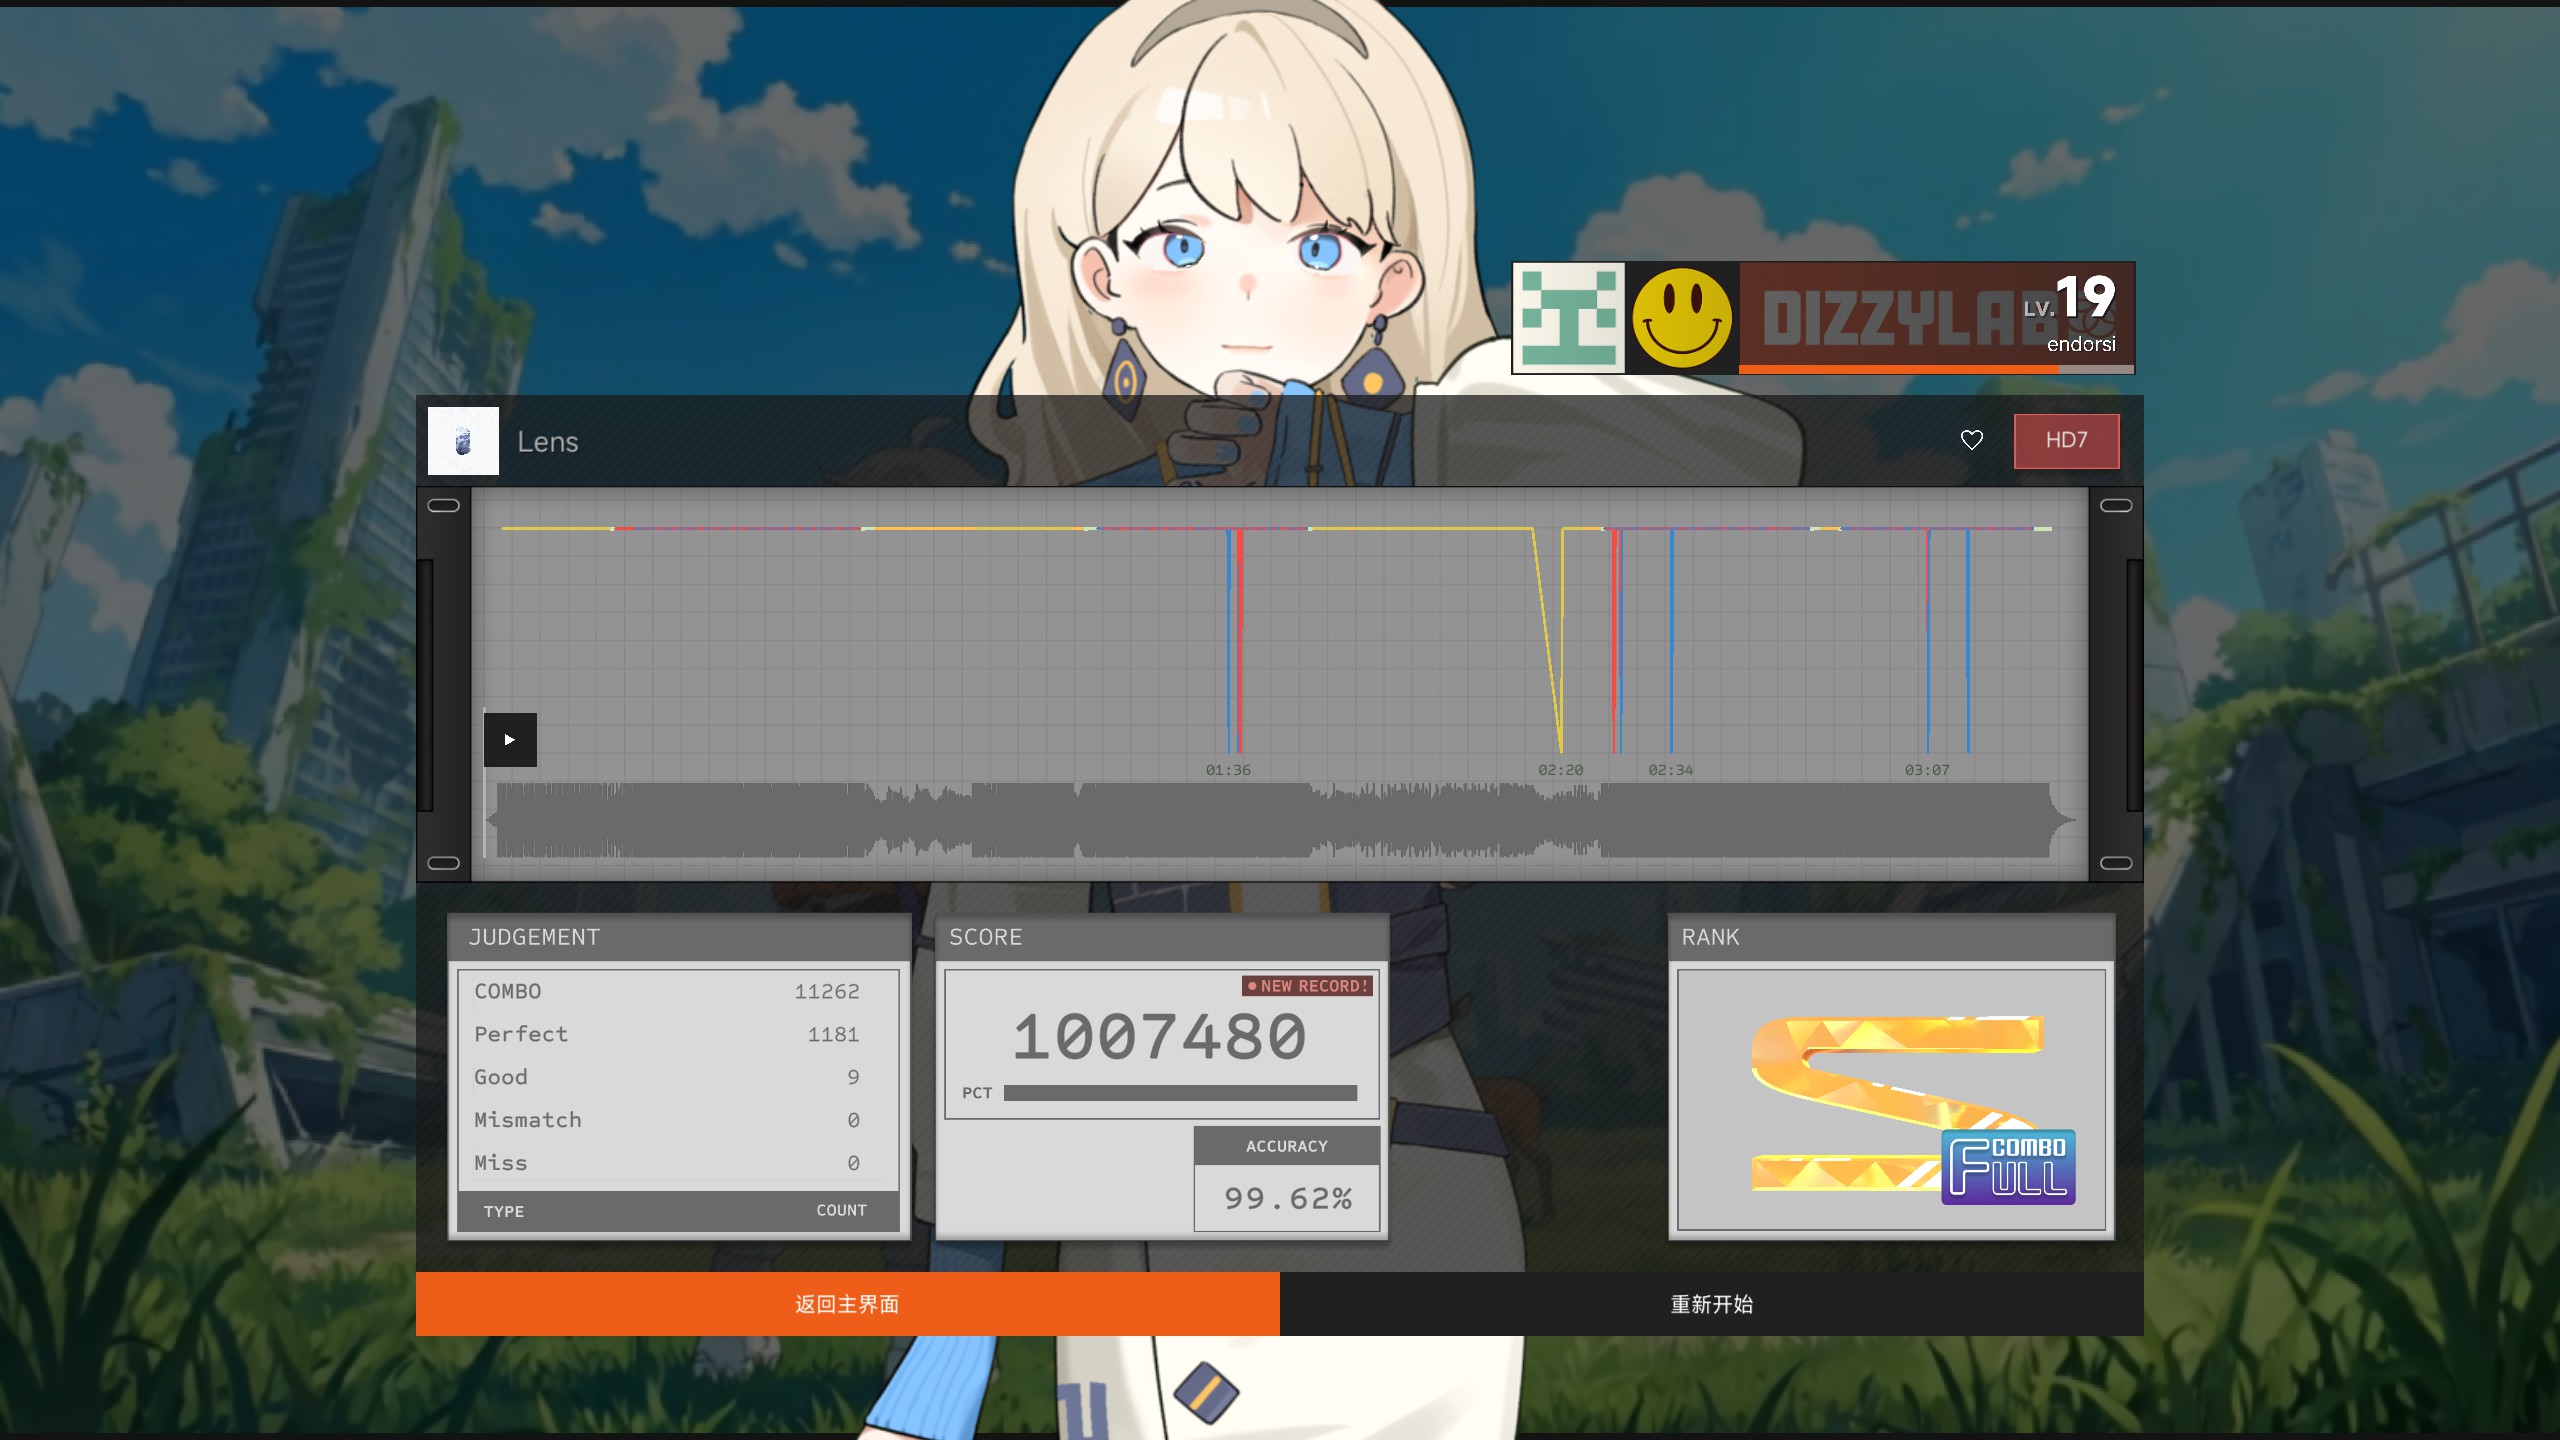Click the score value 1007480
The image size is (2560, 1440).
coord(1160,1037)
